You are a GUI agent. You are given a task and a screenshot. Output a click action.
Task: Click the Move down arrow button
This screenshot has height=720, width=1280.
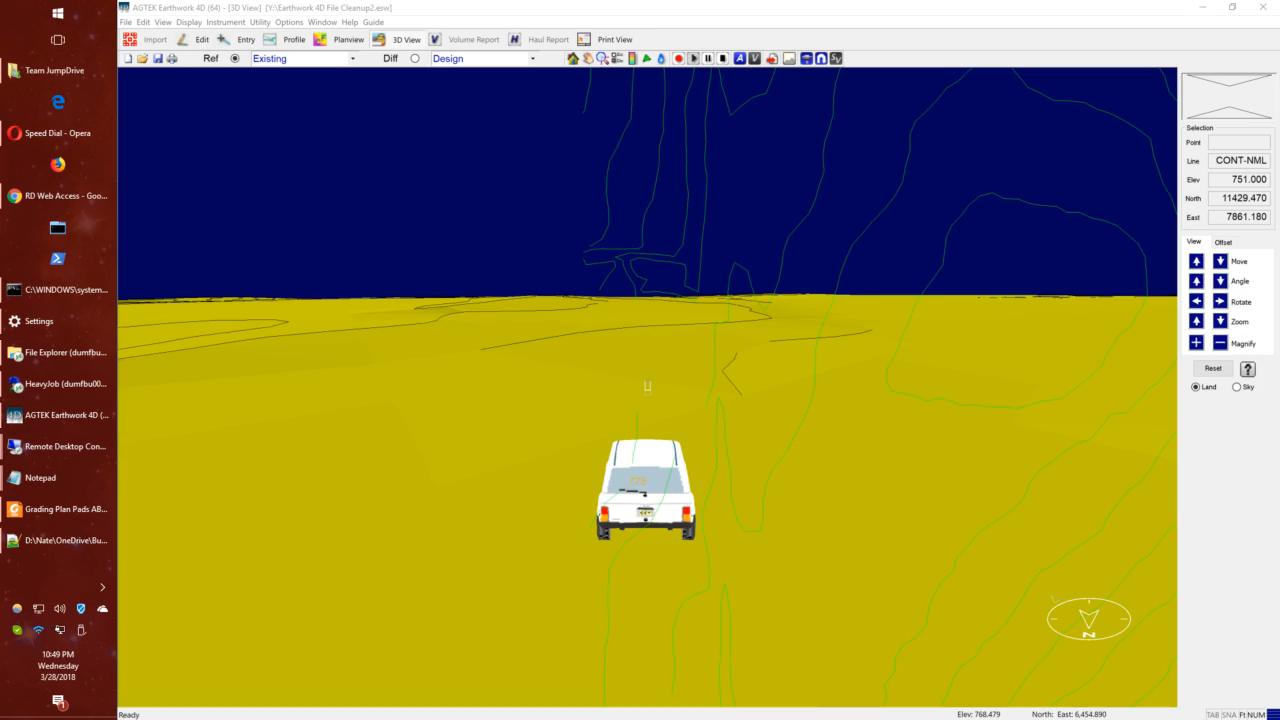pyautogui.click(x=1220, y=261)
